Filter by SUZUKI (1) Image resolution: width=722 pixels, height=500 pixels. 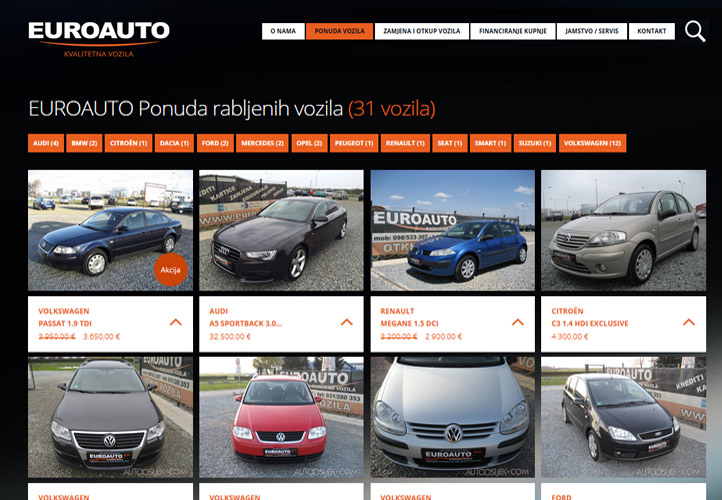point(535,143)
